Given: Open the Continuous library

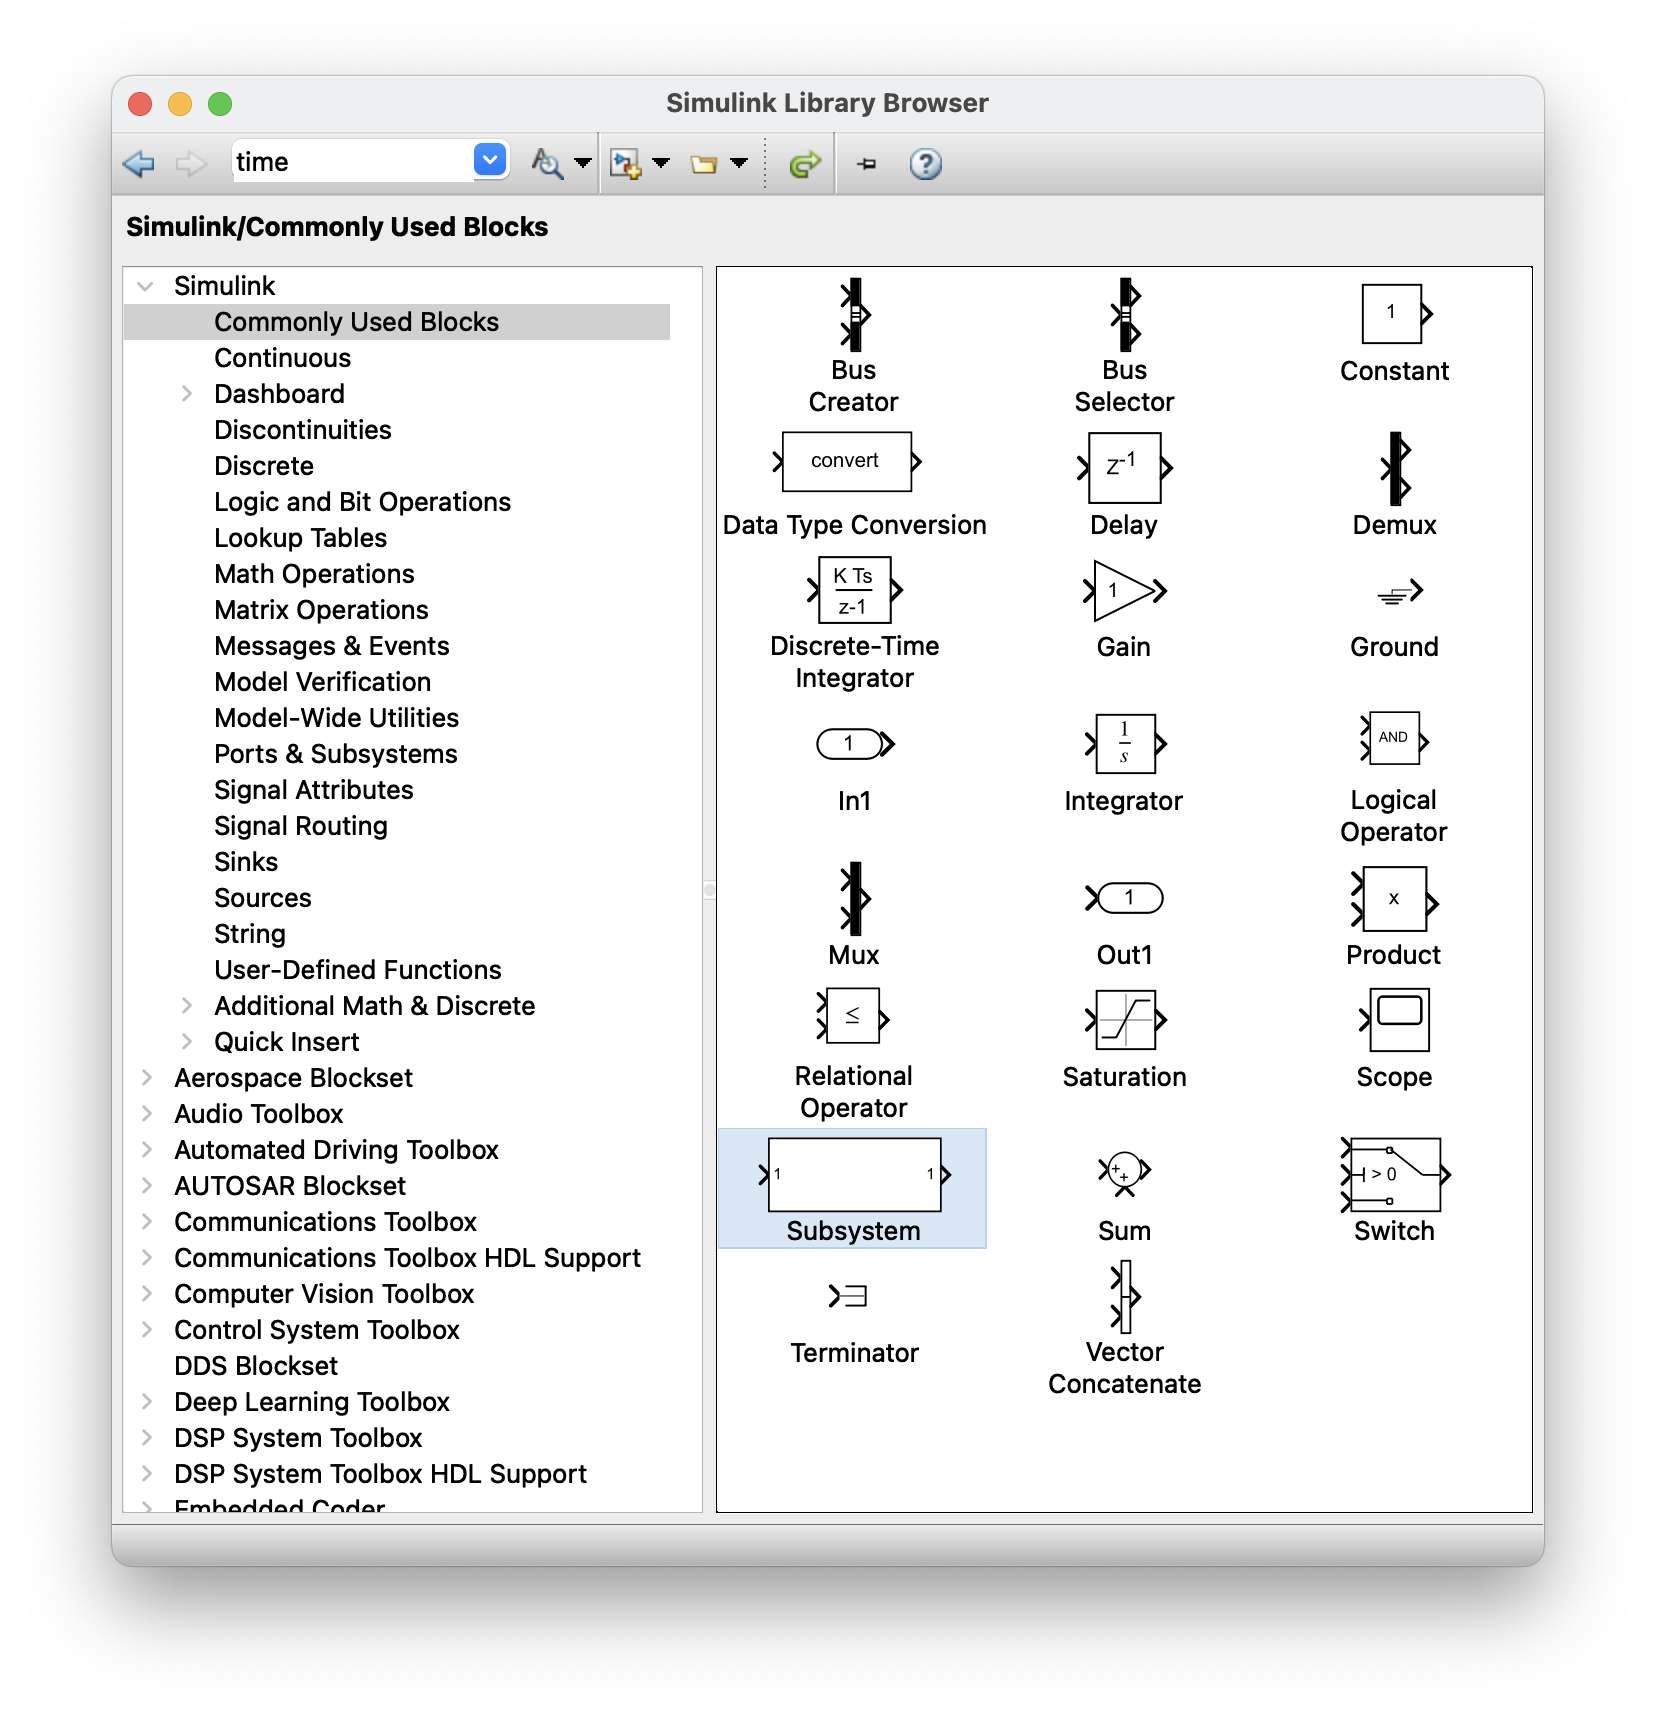Looking at the screenshot, I should pyautogui.click(x=283, y=358).
